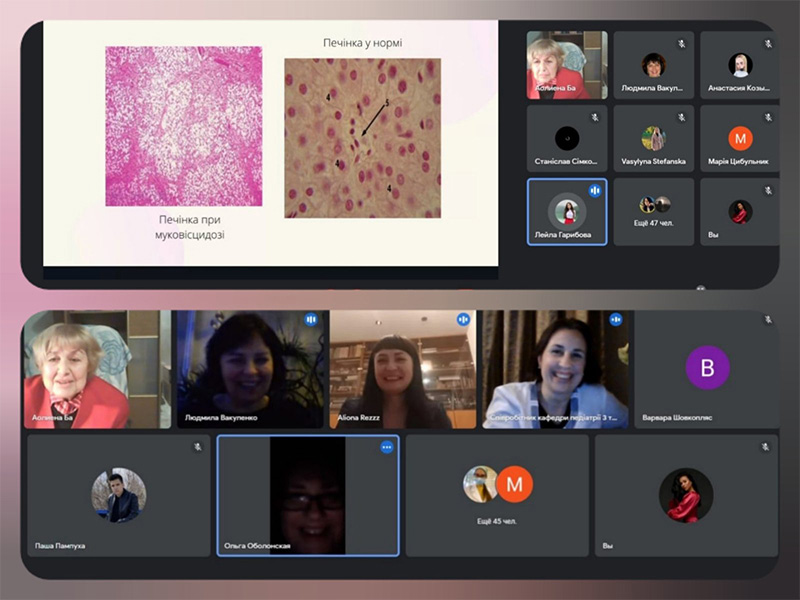Open three-dot options on Ольга Оболонская tile
This screenshot has height=600, width=800.
[386, 447]
